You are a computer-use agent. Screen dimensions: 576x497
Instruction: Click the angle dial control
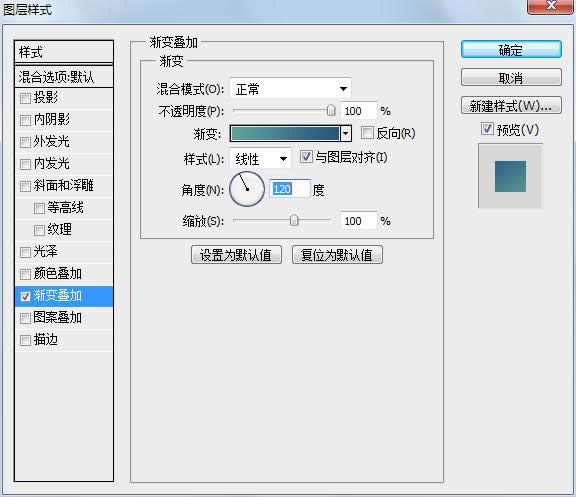tap(247, 189)
